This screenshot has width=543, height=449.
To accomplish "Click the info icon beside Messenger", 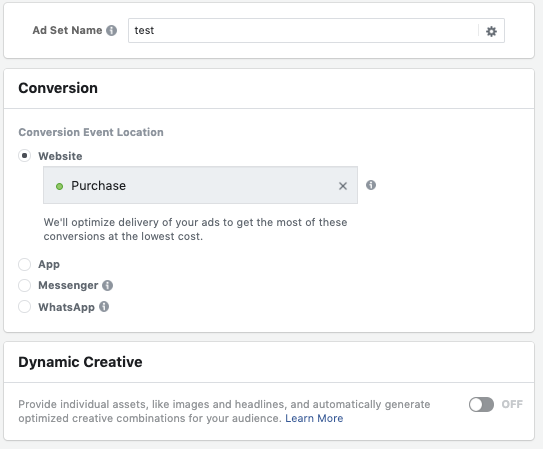I will click(x=107, y=285).
